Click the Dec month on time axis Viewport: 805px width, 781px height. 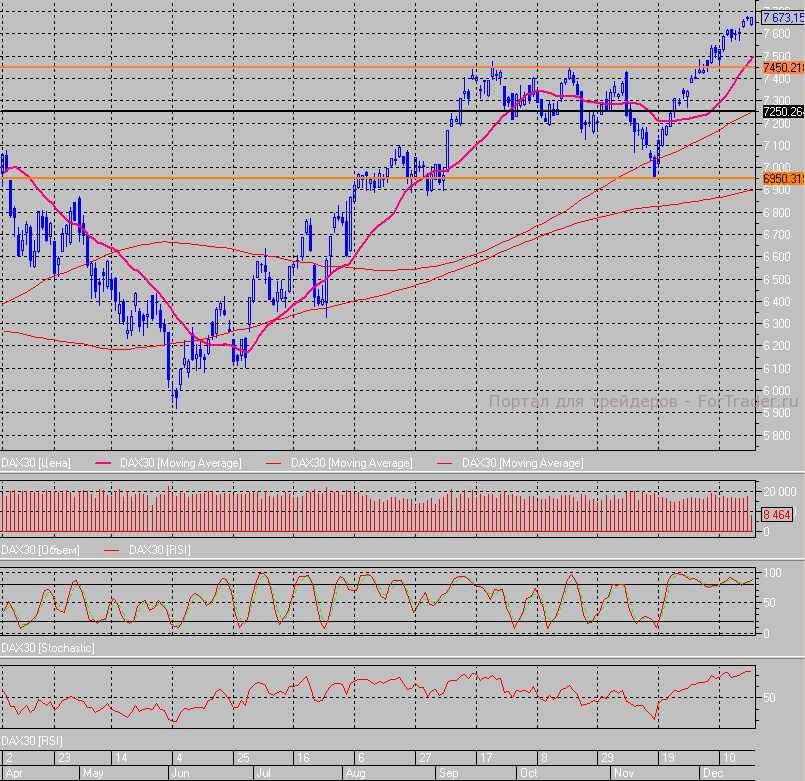[712, 773]
